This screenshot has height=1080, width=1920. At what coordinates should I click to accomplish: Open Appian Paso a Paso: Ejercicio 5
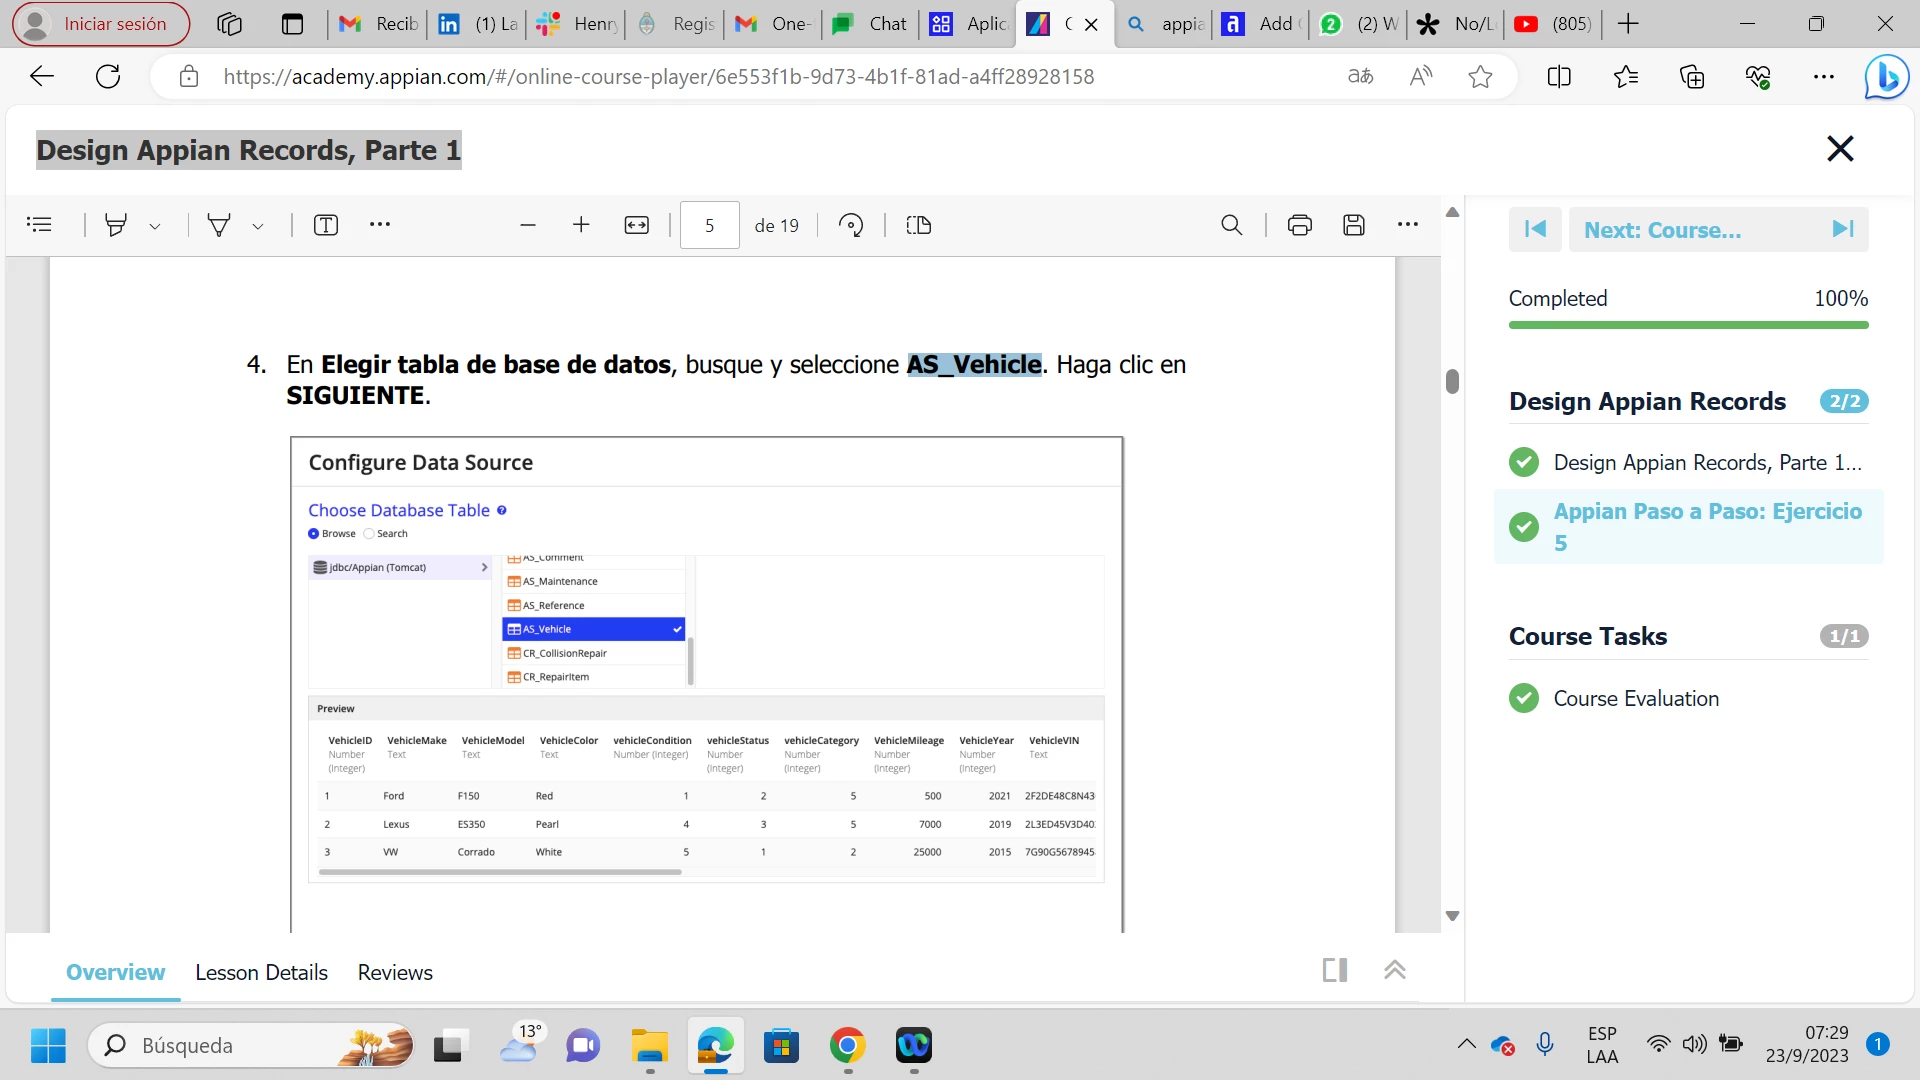click(1688, 527)
